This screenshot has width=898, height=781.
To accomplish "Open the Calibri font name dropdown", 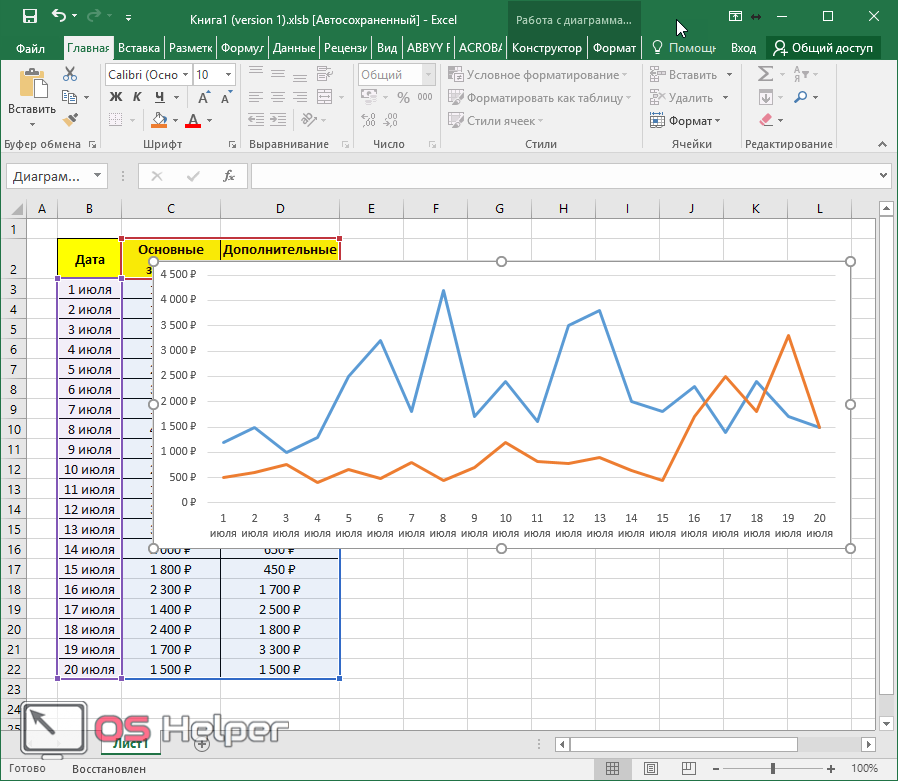I will tap(185, 75).
